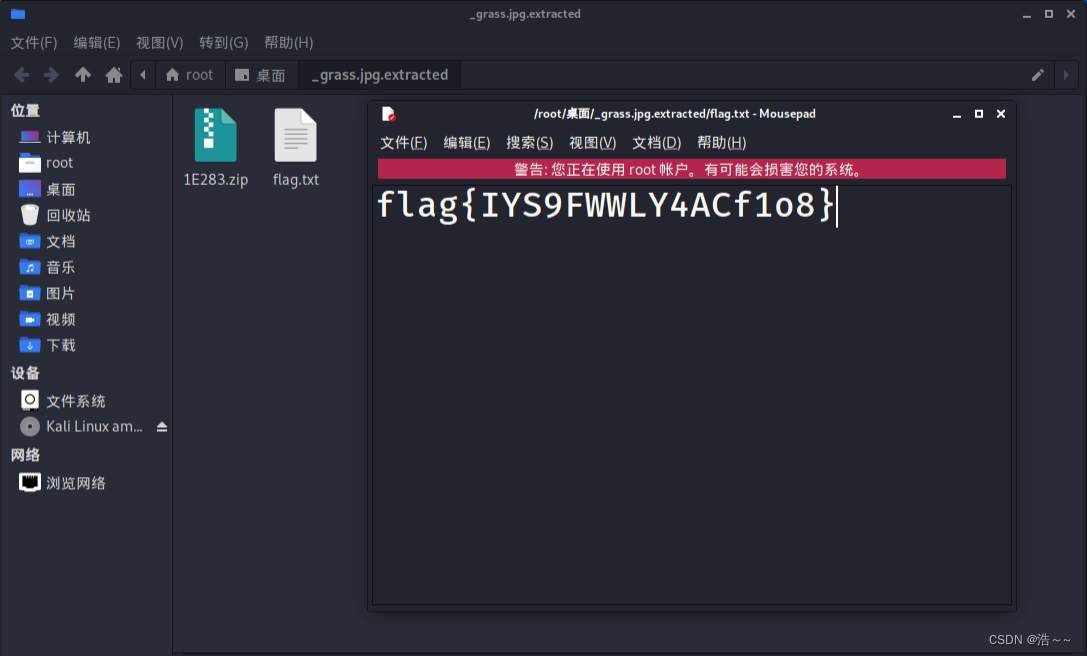The height and width of the screenshot is (656, 1087).
Task: Click the forward navigation arrow
Action: pyautogui.click(x=52, y=74)
